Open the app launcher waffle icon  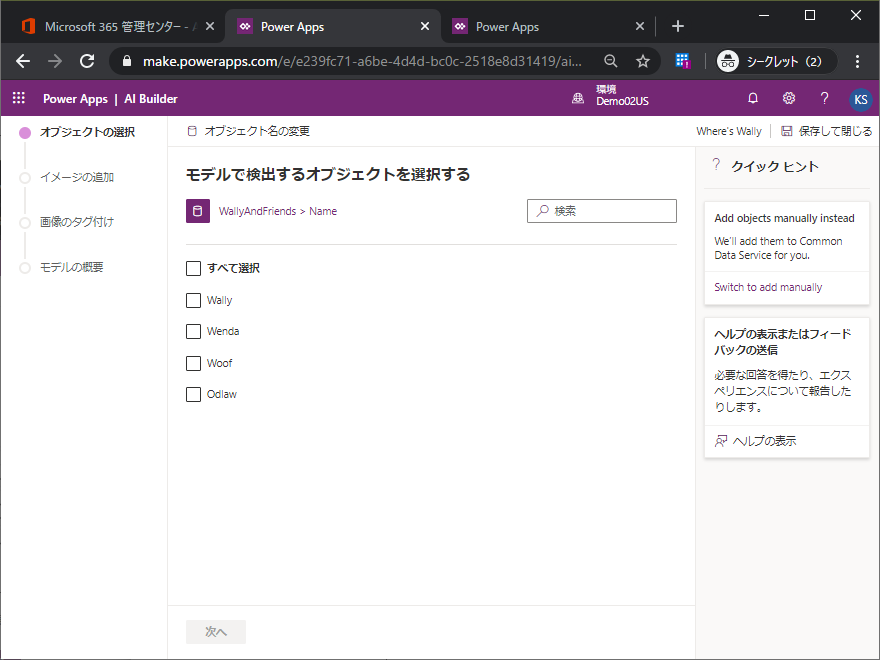[19, 98]
